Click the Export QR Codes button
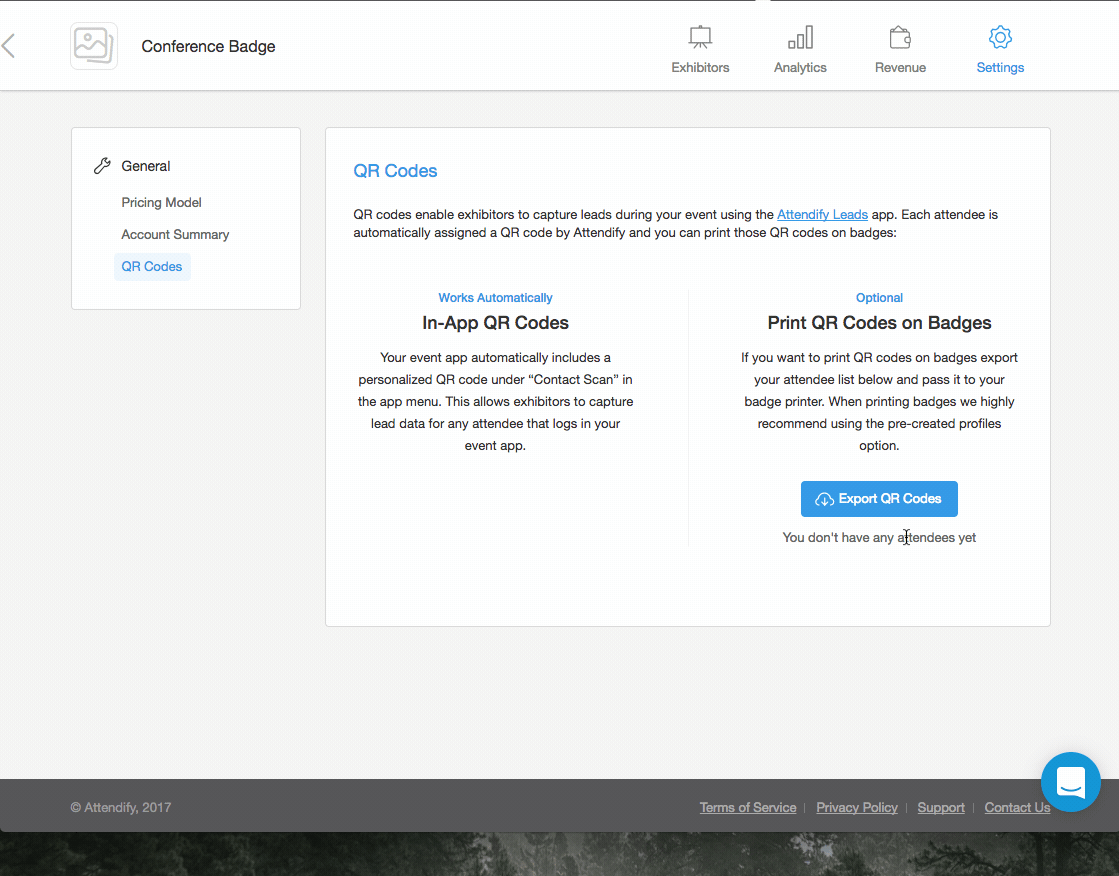Image resolution: width=1119 pixels, height=876 pixels. 879,499
